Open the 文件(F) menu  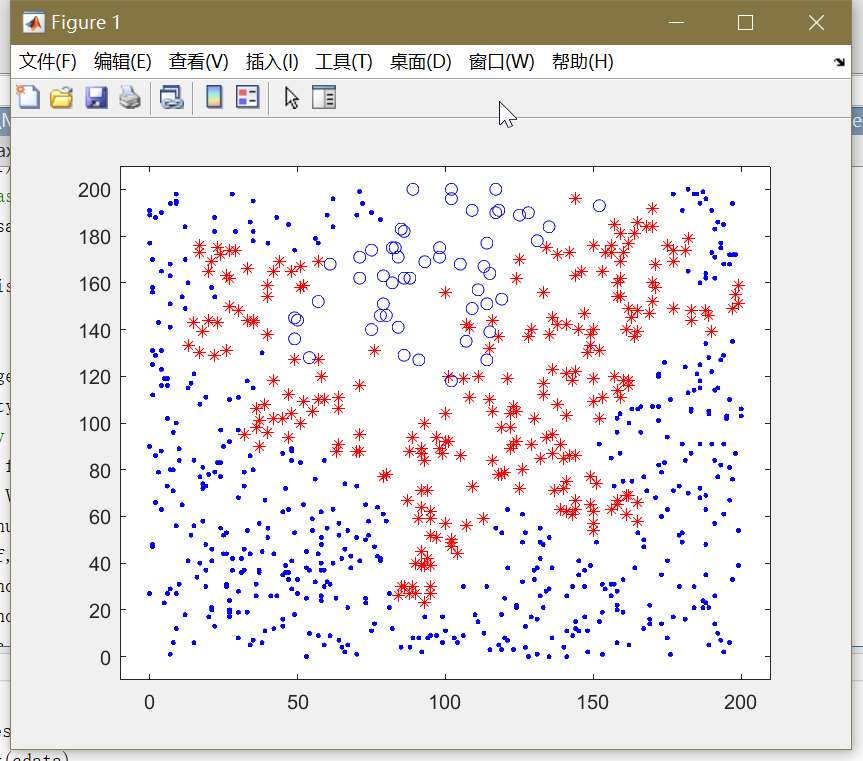(x=48, y=62)
